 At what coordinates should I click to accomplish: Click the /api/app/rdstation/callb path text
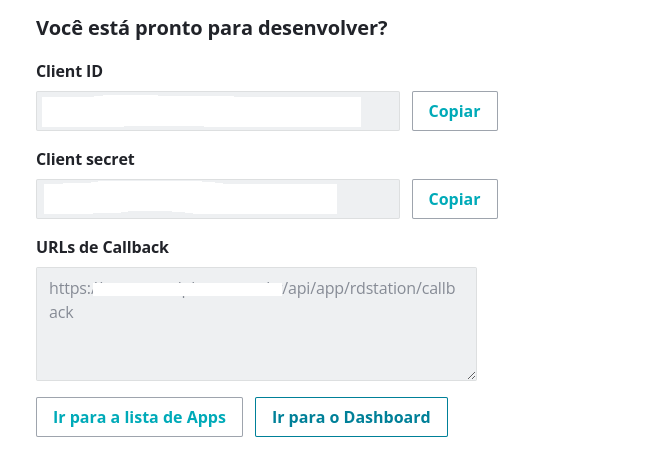[373, 290]
